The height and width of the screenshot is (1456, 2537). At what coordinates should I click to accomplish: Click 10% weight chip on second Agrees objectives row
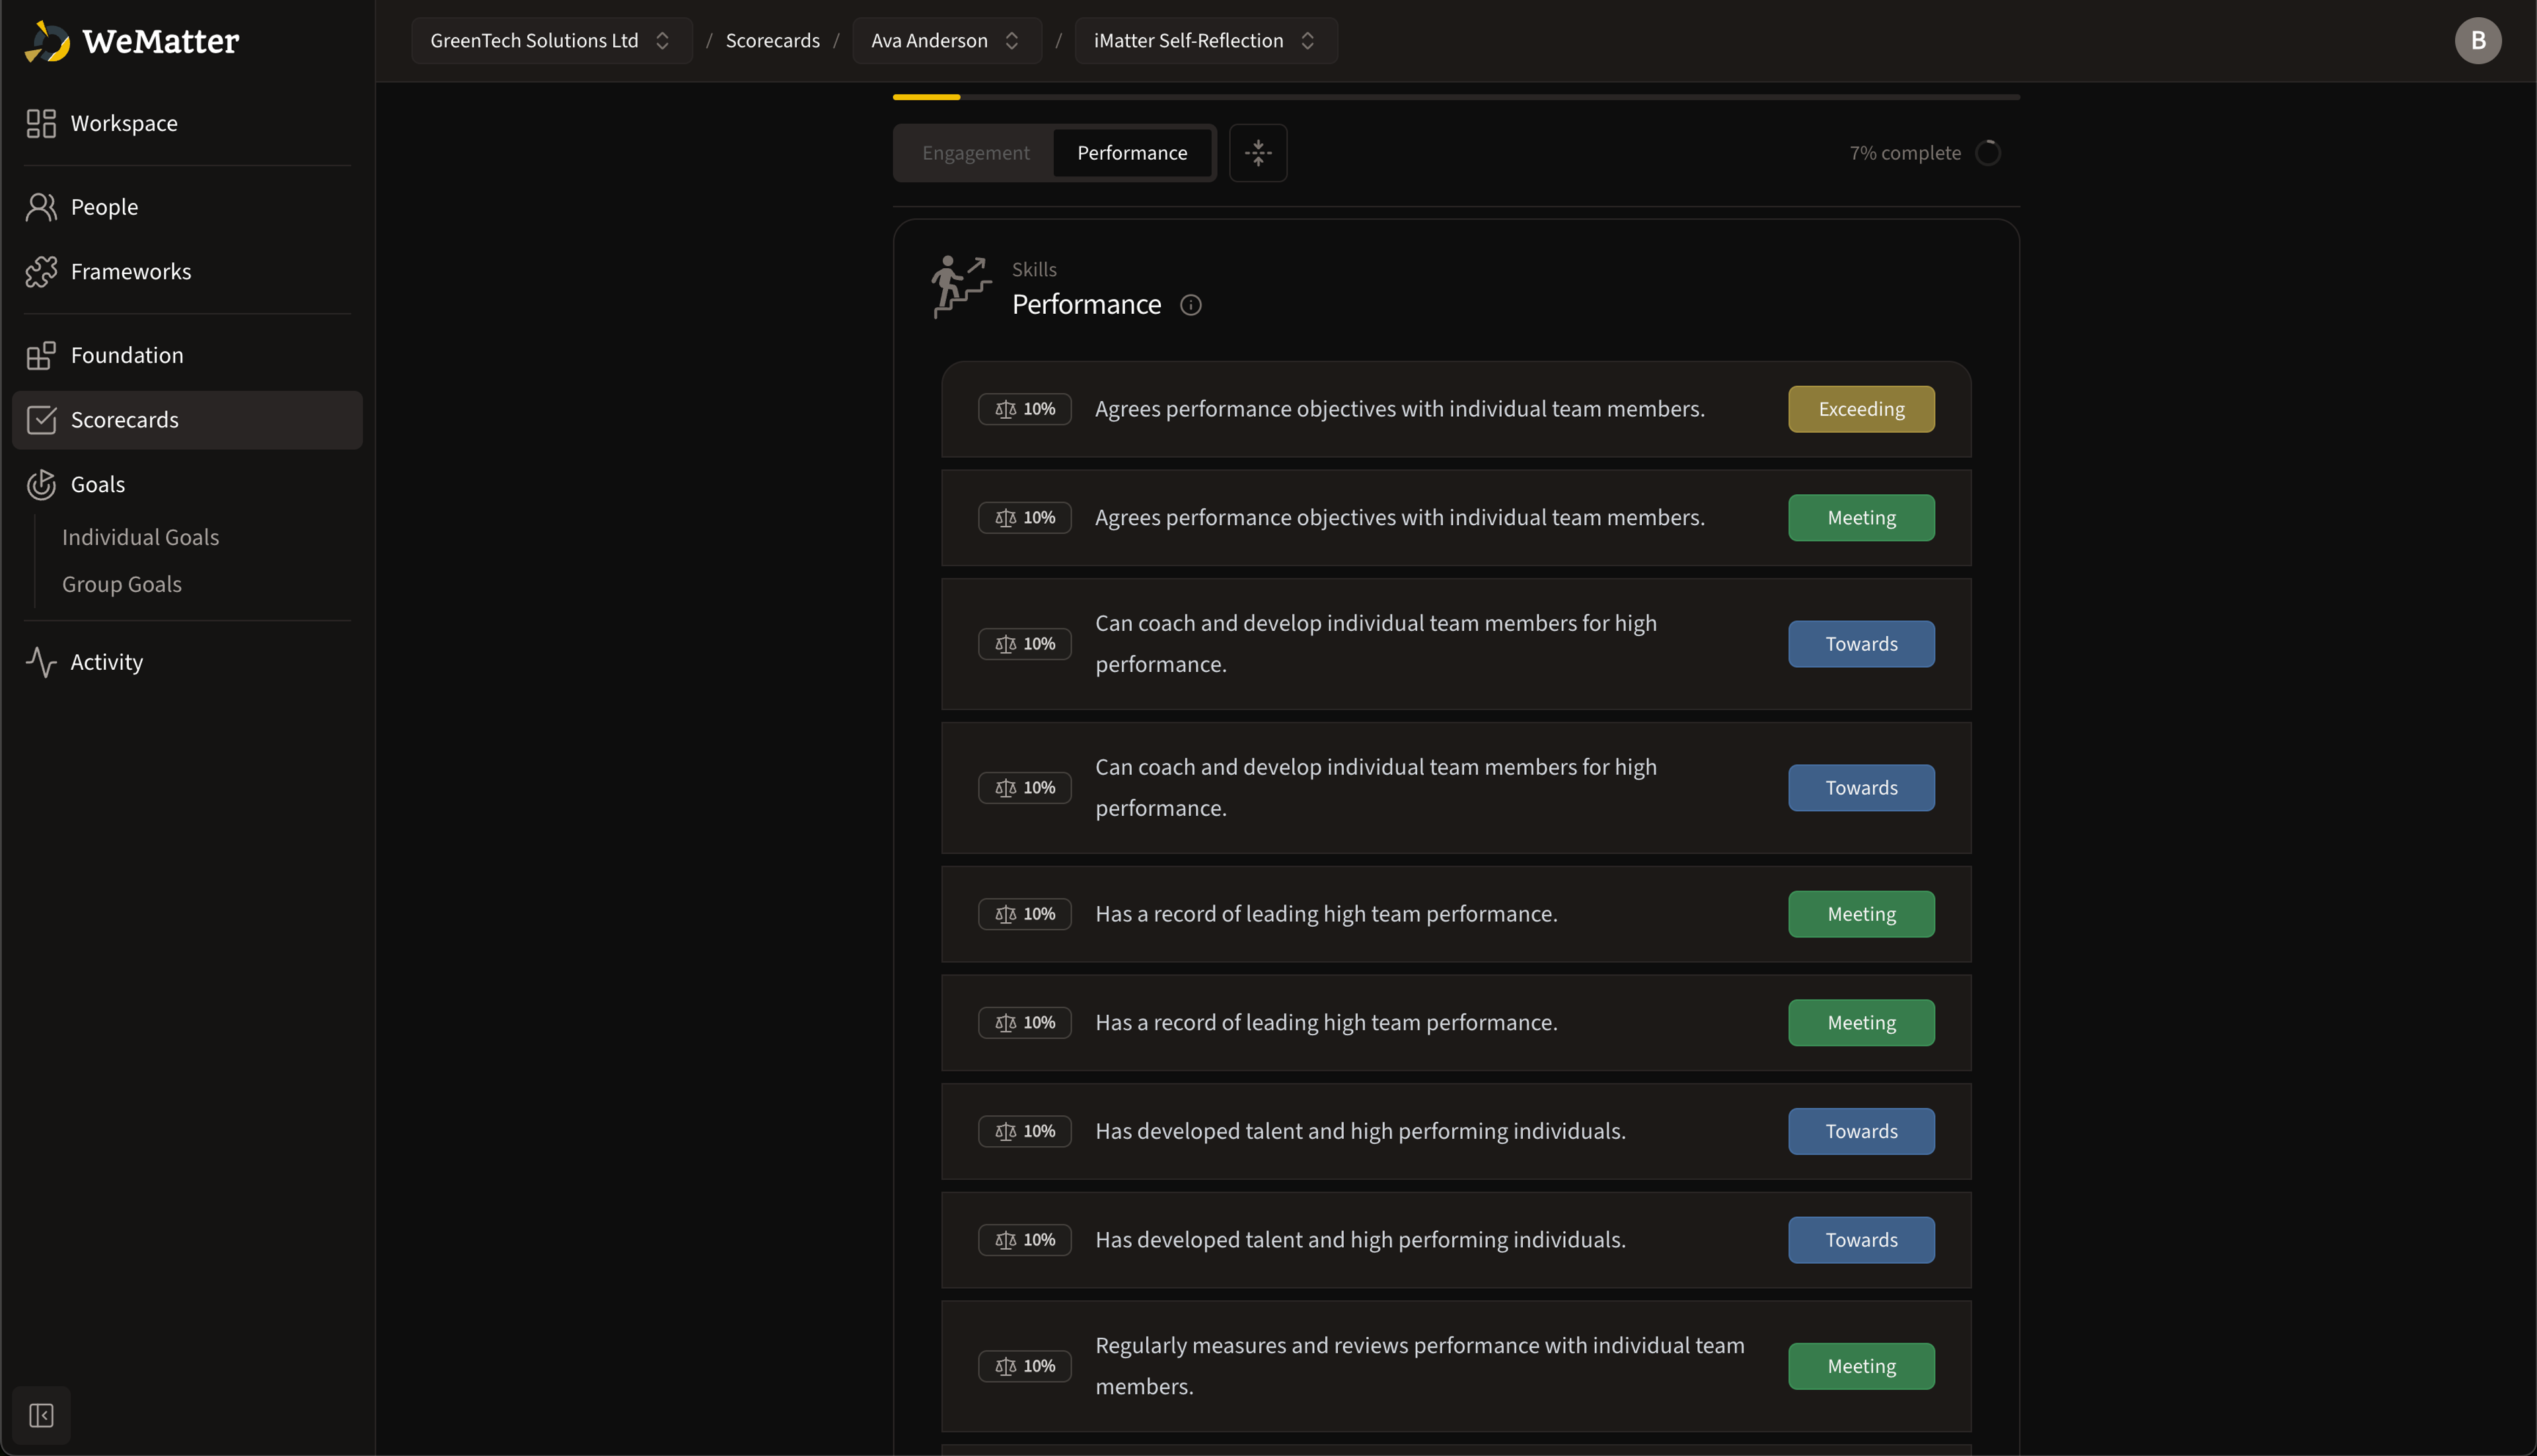[1024, 518]
